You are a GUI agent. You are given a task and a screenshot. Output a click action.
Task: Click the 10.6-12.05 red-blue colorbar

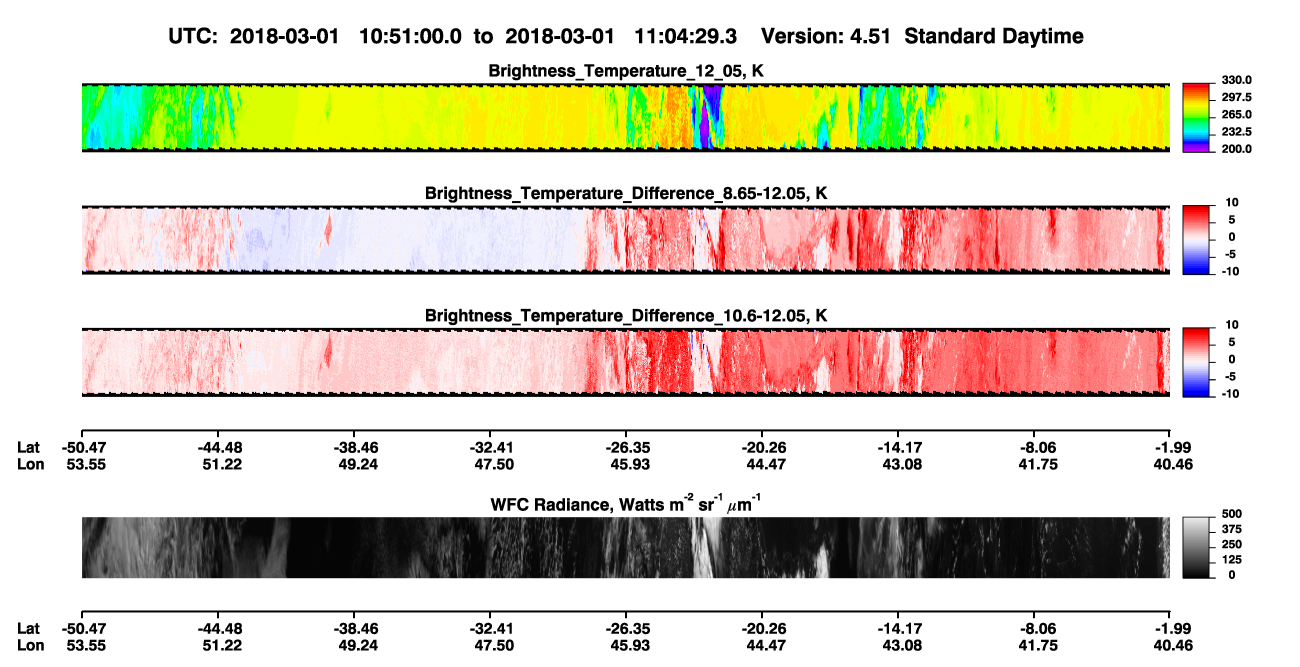tap(1196, 362)
